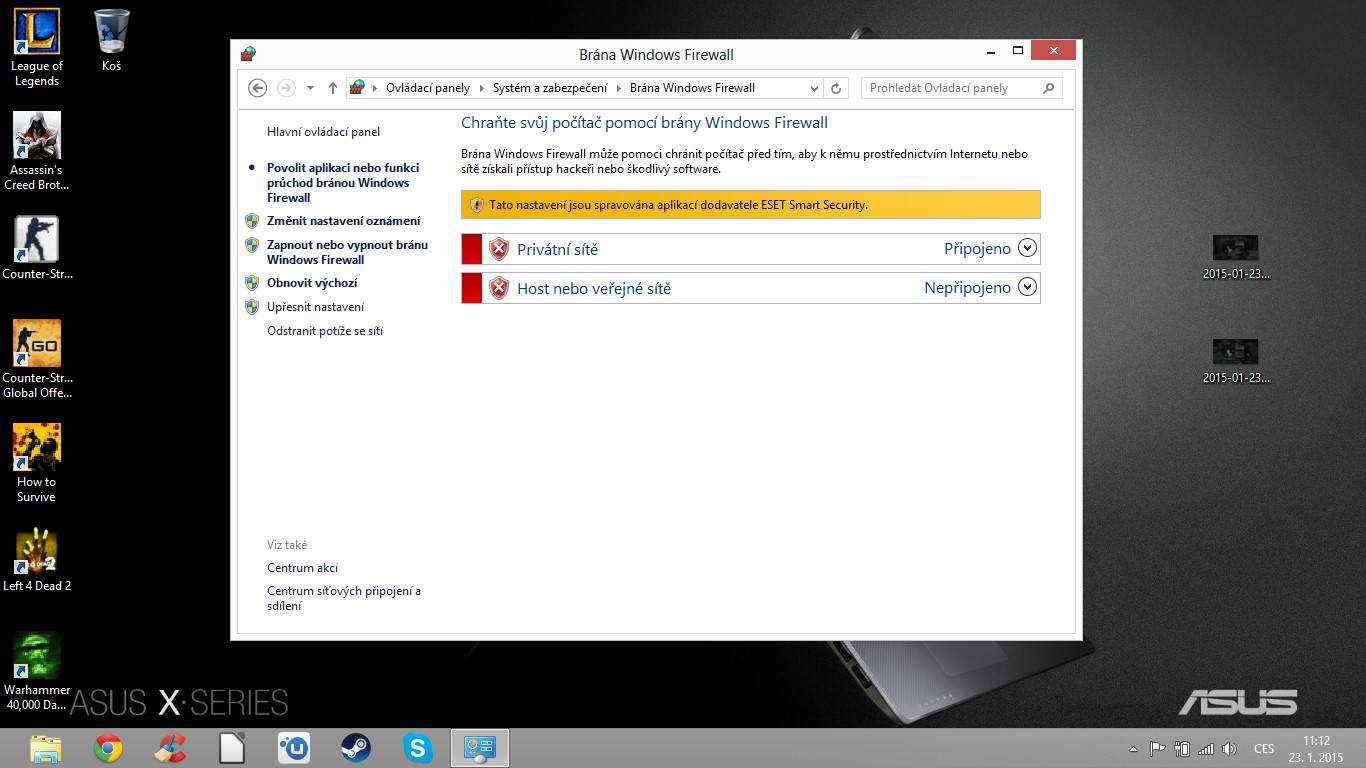Click the Privátní sítě heading text
This screenshot has width=1366, height=768.
tap(557, 249)
